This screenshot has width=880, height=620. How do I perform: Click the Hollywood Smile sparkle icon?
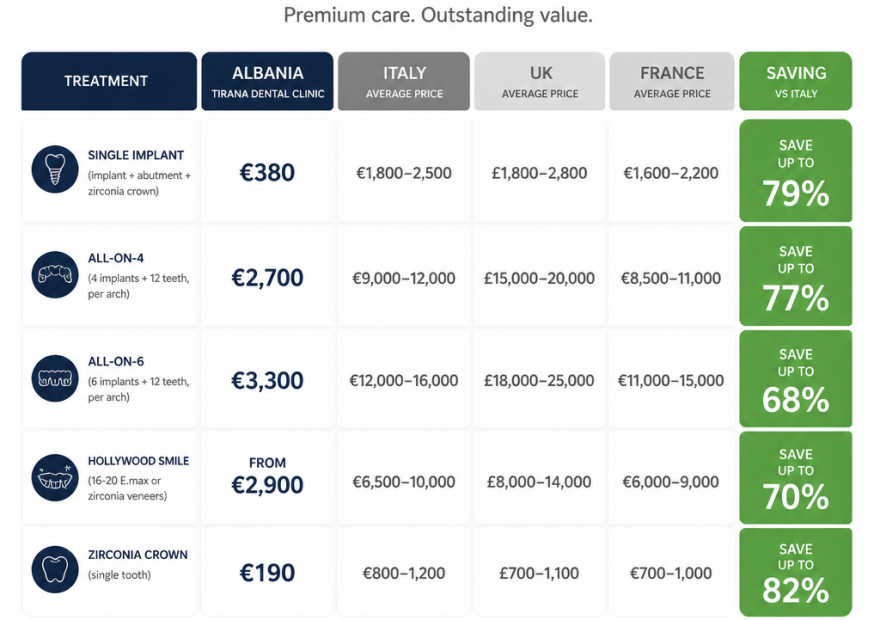(x=55, y=477)
